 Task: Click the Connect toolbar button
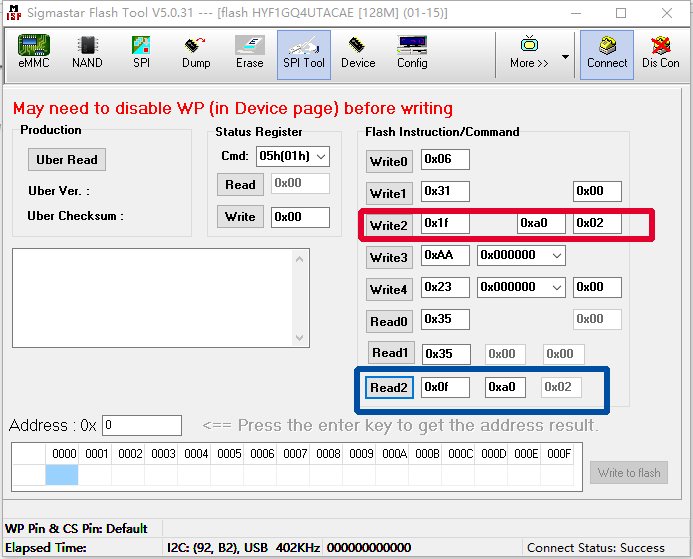pyautogui.click(x=607, y=52)
